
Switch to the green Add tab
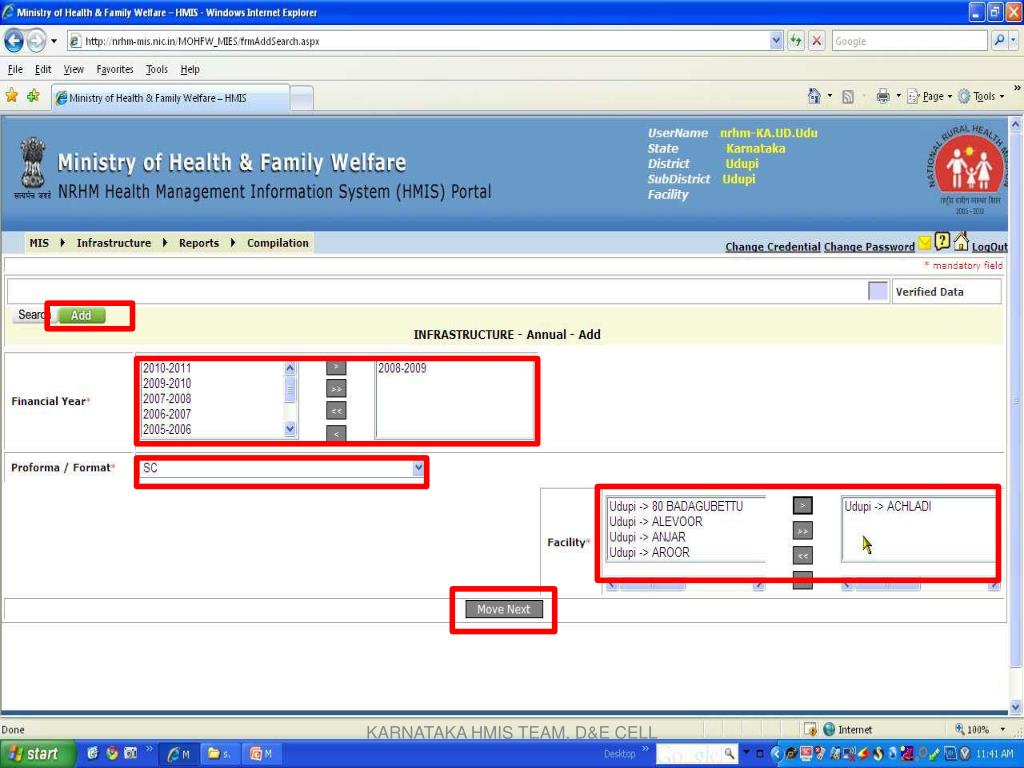coord(81,315)
